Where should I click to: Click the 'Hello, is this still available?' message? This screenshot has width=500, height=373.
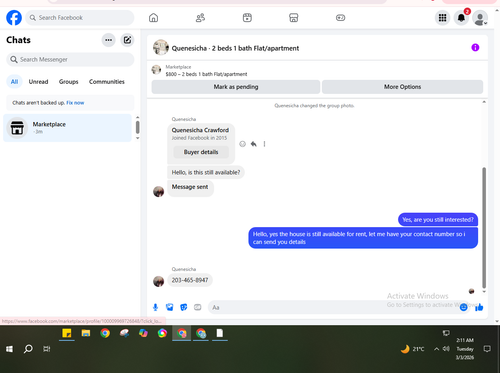(x=206, y=172)
